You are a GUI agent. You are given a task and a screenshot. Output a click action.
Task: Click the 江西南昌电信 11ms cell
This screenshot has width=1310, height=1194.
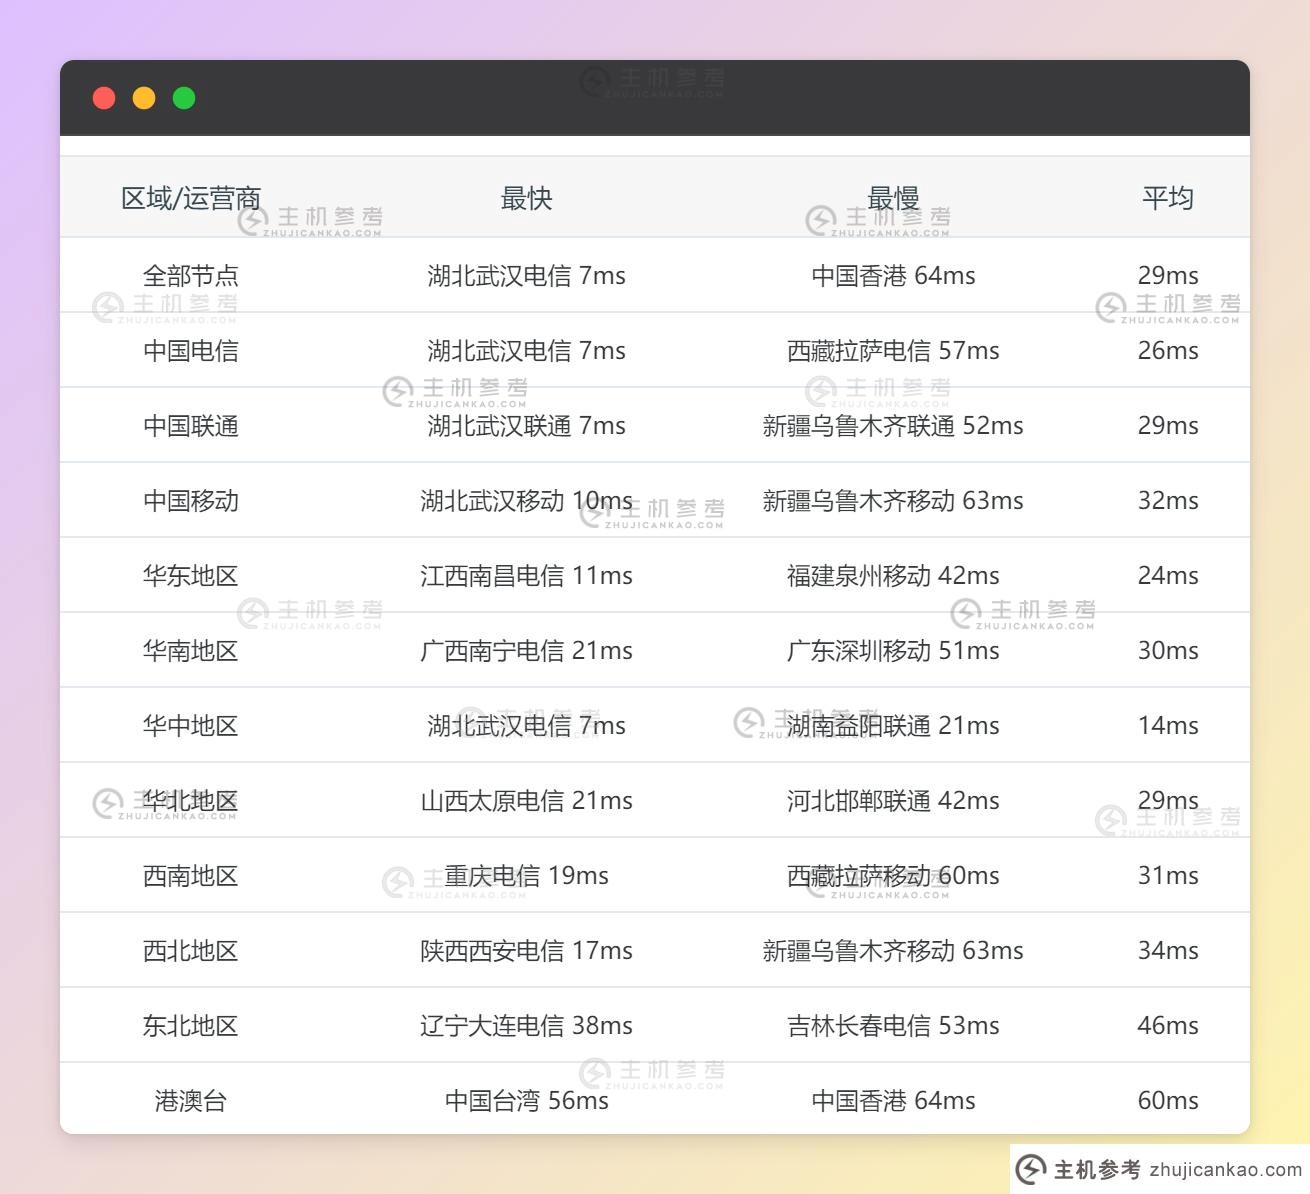pos(526,575)
